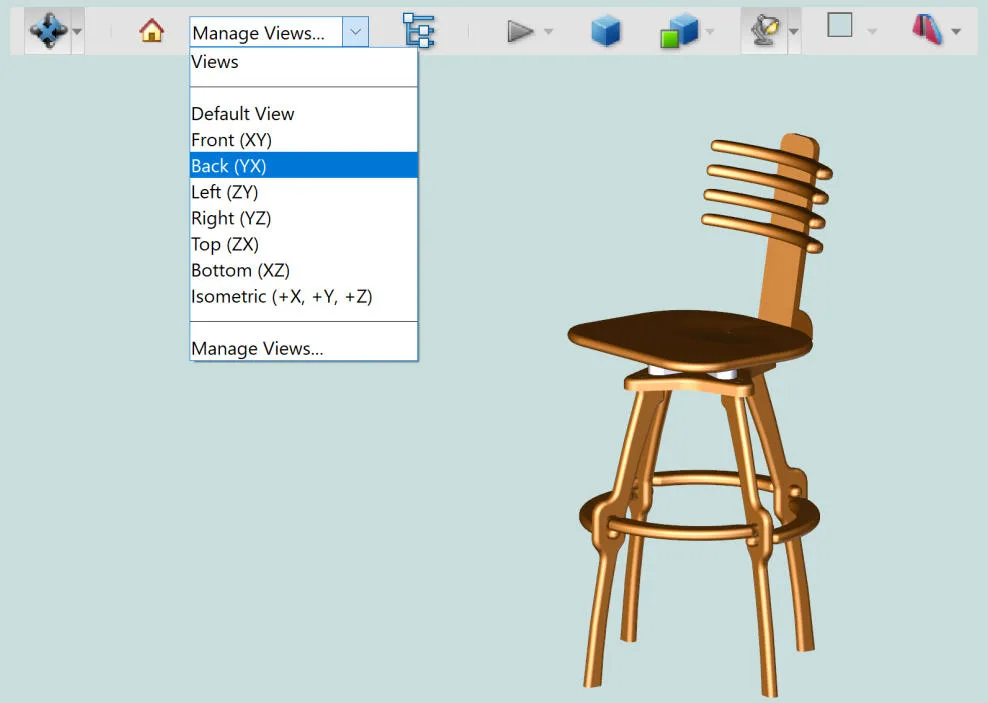Image resolution: width=988 pixels, height=703 pixels.
Task: Click the blue cube rendering icon
Action: 606,31
